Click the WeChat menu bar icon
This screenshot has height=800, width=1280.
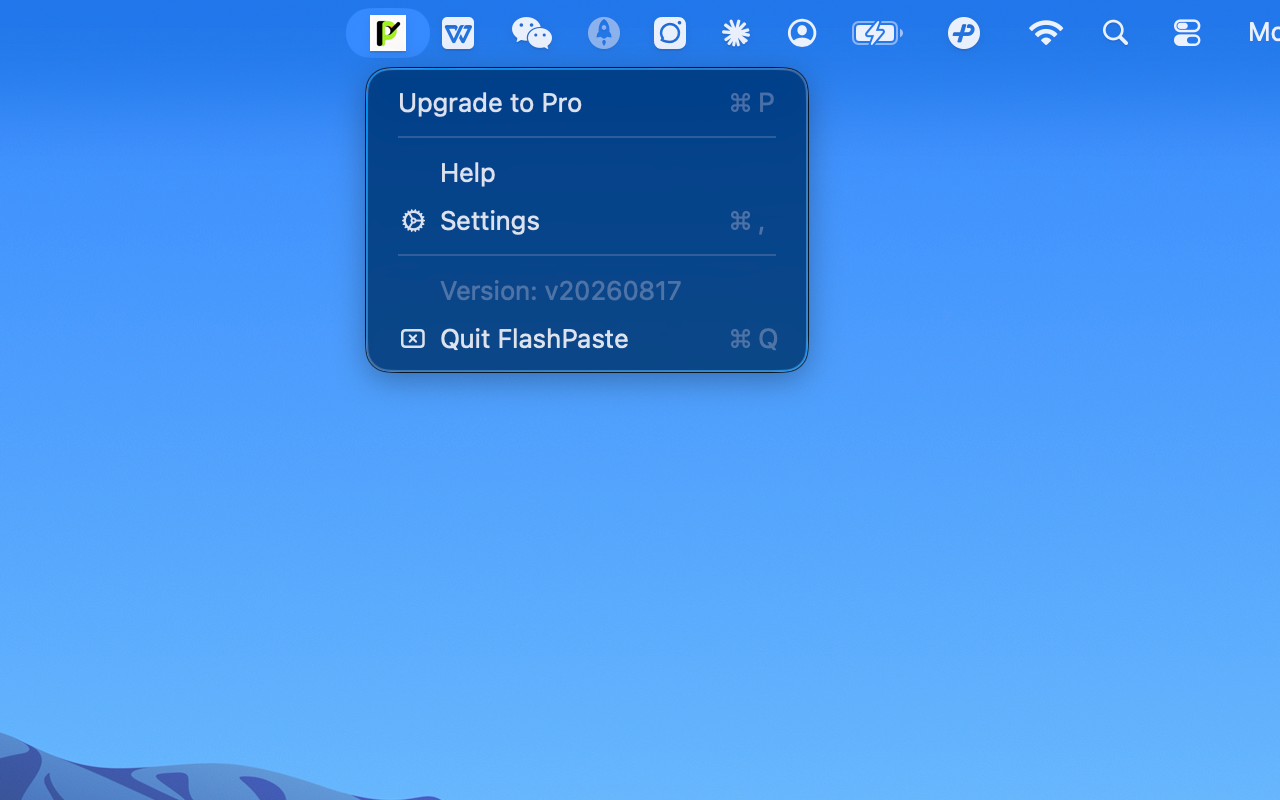[532, 33]
